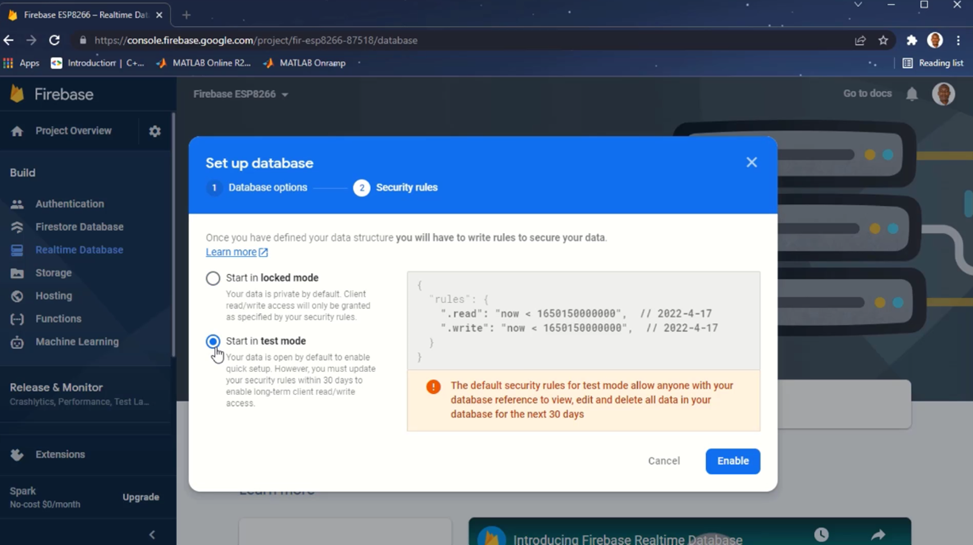Click the notifications bell icon

pyautogui.click(x=912, y=94)
